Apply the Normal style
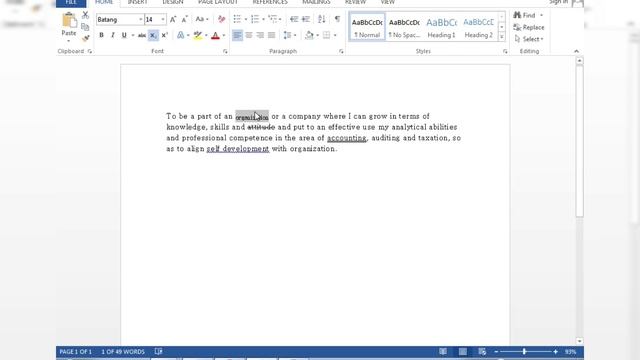The width and height of the screenshot is (640, 360). pyautogui.click(x=367, y=27)
